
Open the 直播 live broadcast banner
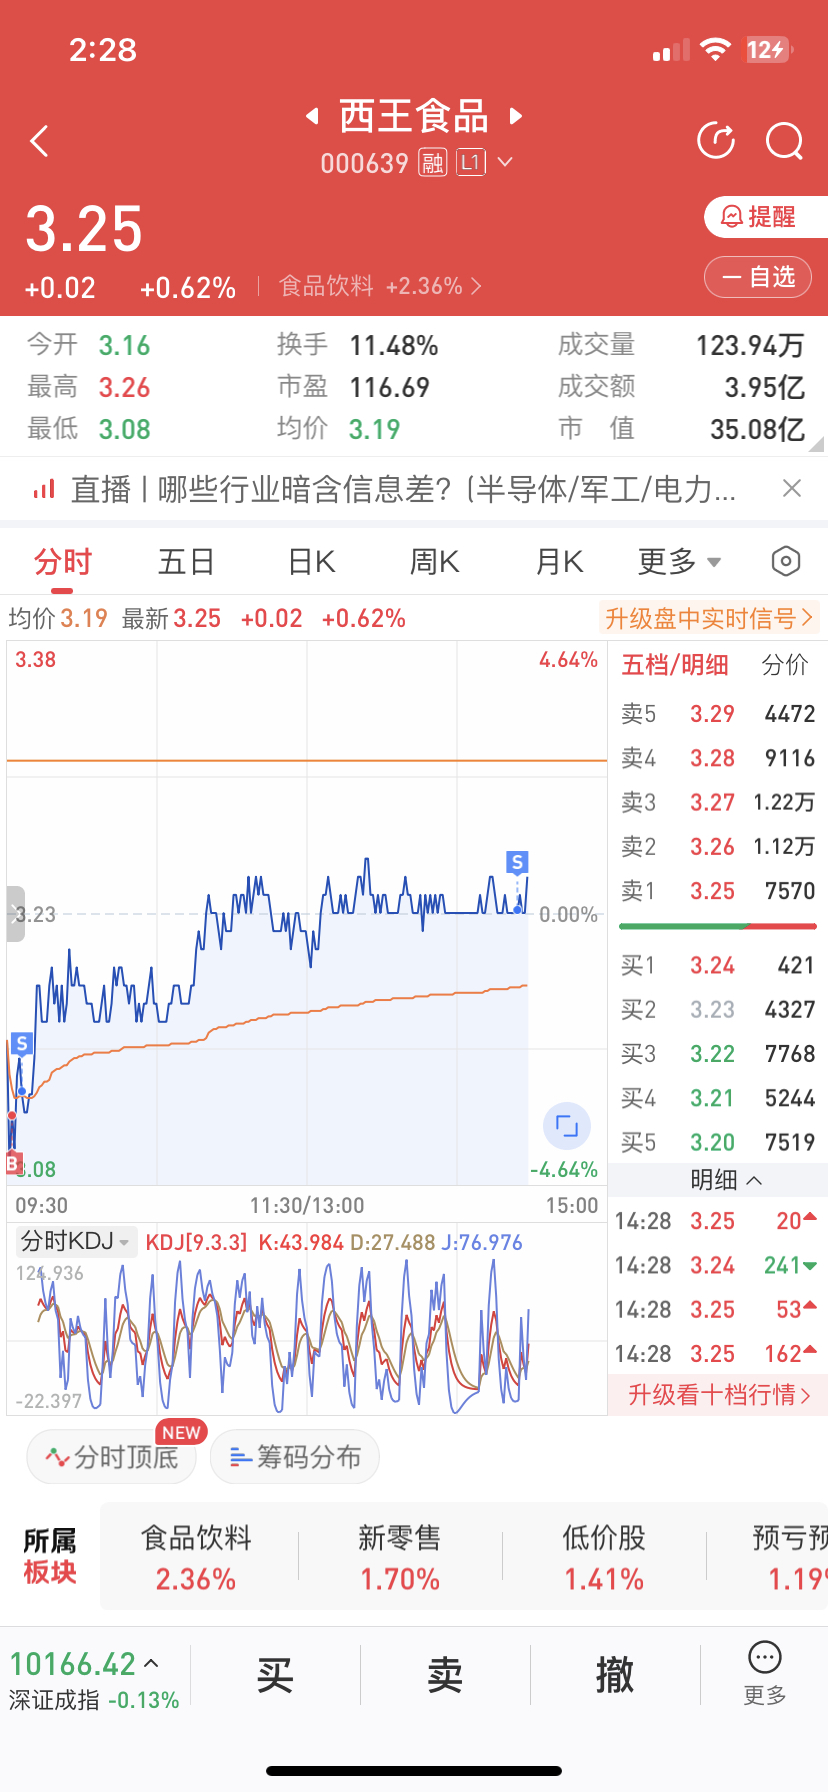(403, 489)
